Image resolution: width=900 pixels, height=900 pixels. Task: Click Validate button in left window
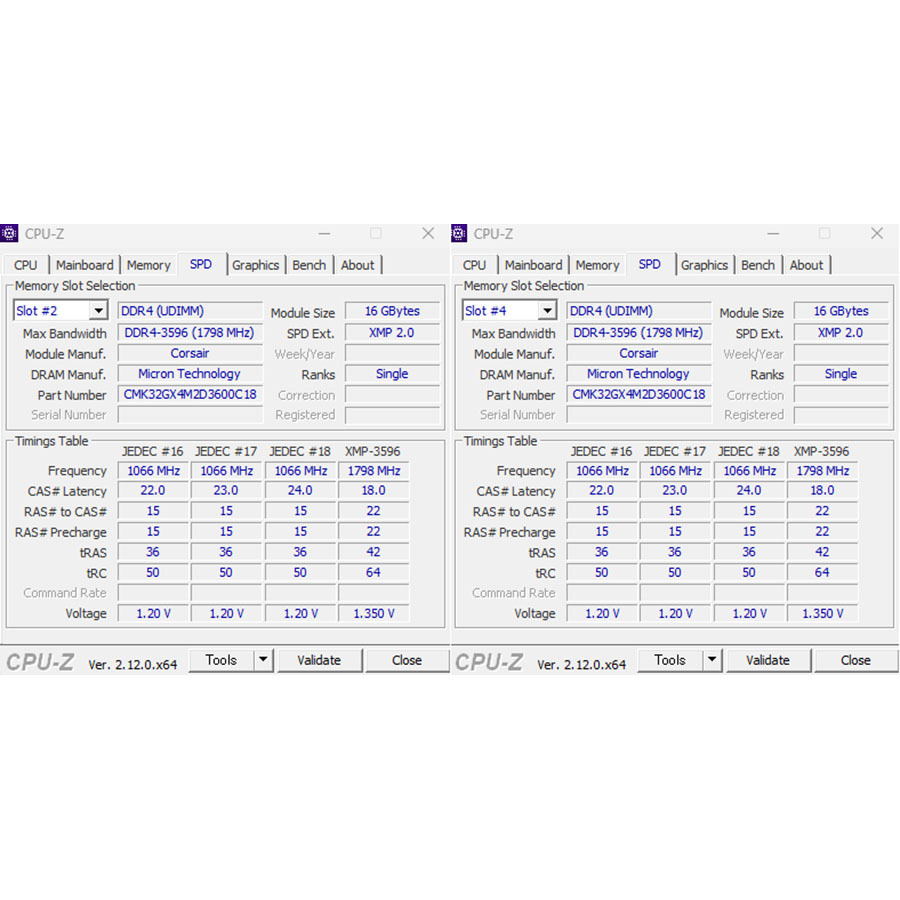[x=319, y=660]
